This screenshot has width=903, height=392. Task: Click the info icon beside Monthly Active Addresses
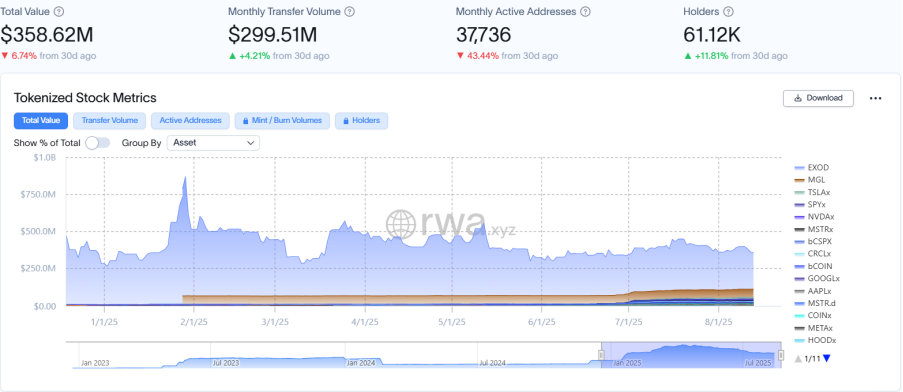point(586,12)
